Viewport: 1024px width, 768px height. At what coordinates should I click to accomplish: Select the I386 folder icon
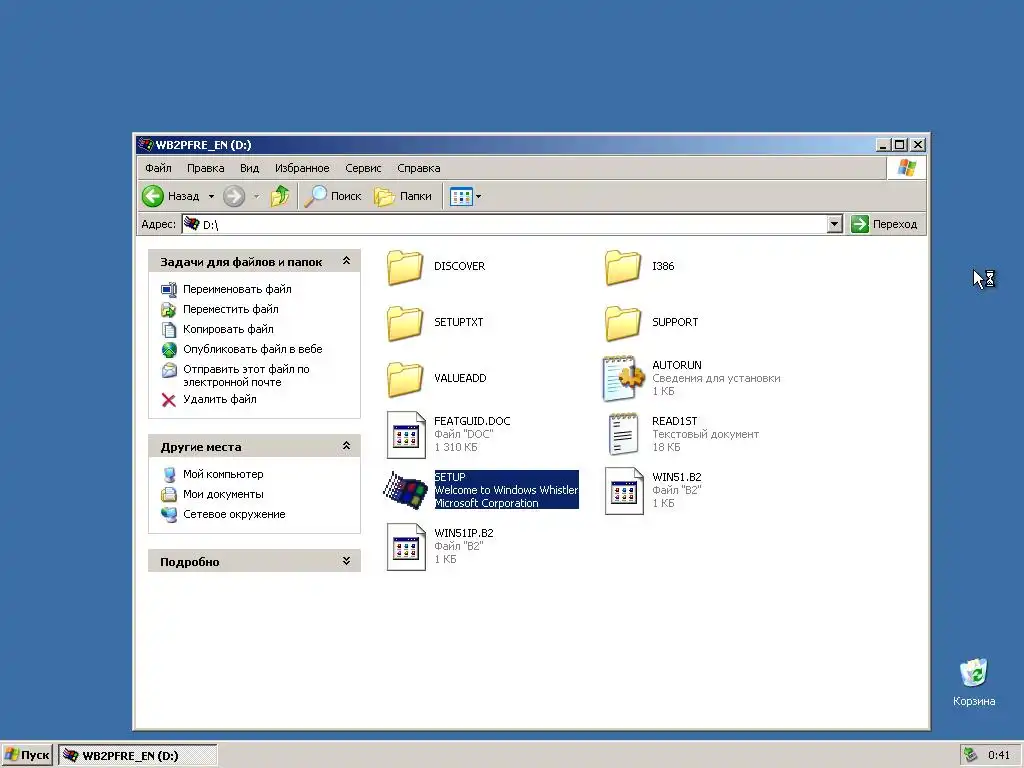coord(623,267)
